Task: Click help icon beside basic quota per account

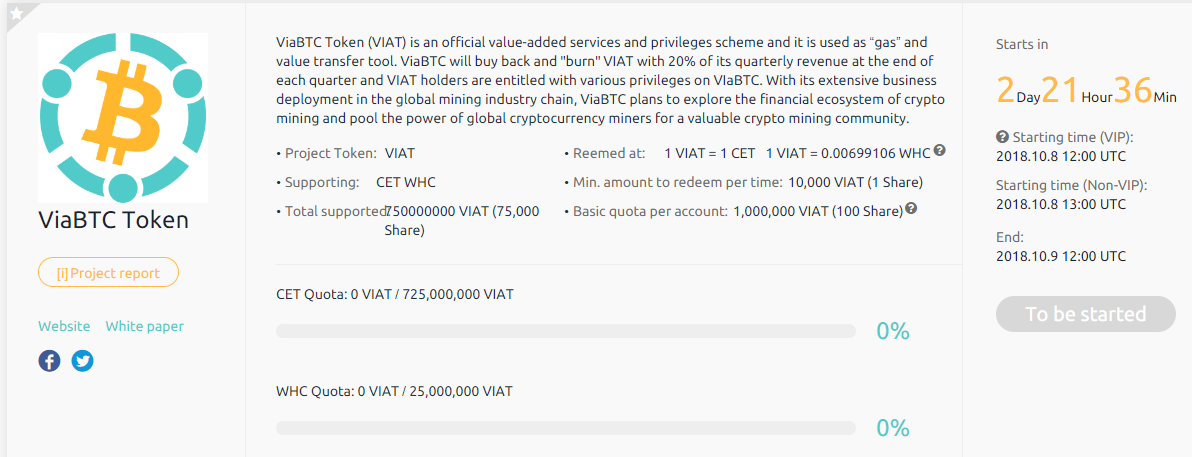Action: (x=911, y=210)
